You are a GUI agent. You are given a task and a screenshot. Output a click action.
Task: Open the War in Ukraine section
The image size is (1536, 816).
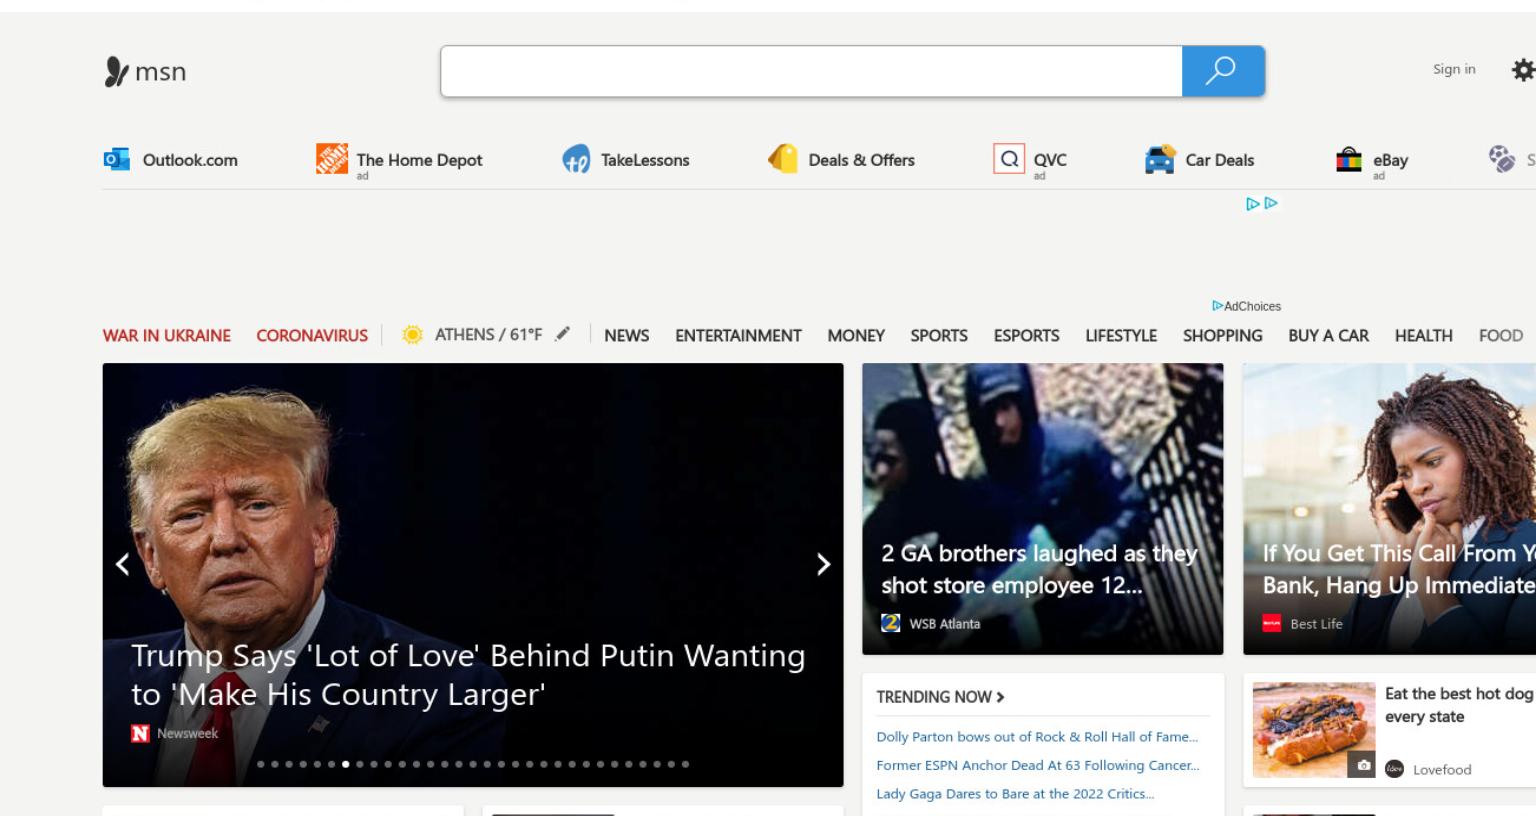(x=167, y=336)
